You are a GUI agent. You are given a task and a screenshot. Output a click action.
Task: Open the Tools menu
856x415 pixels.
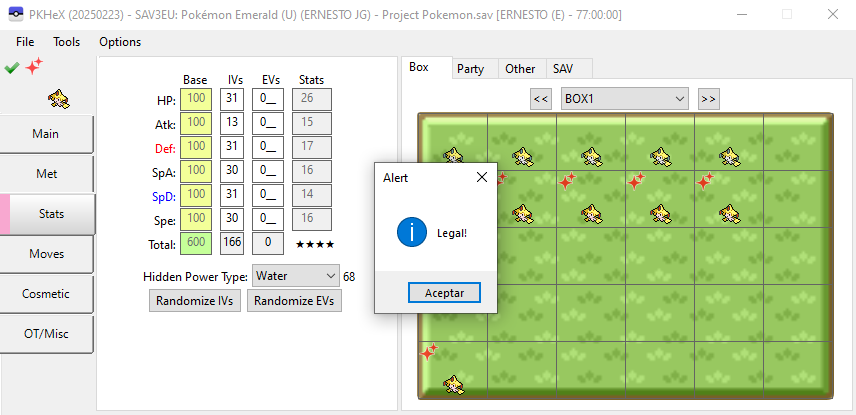(x=67, y=42)
